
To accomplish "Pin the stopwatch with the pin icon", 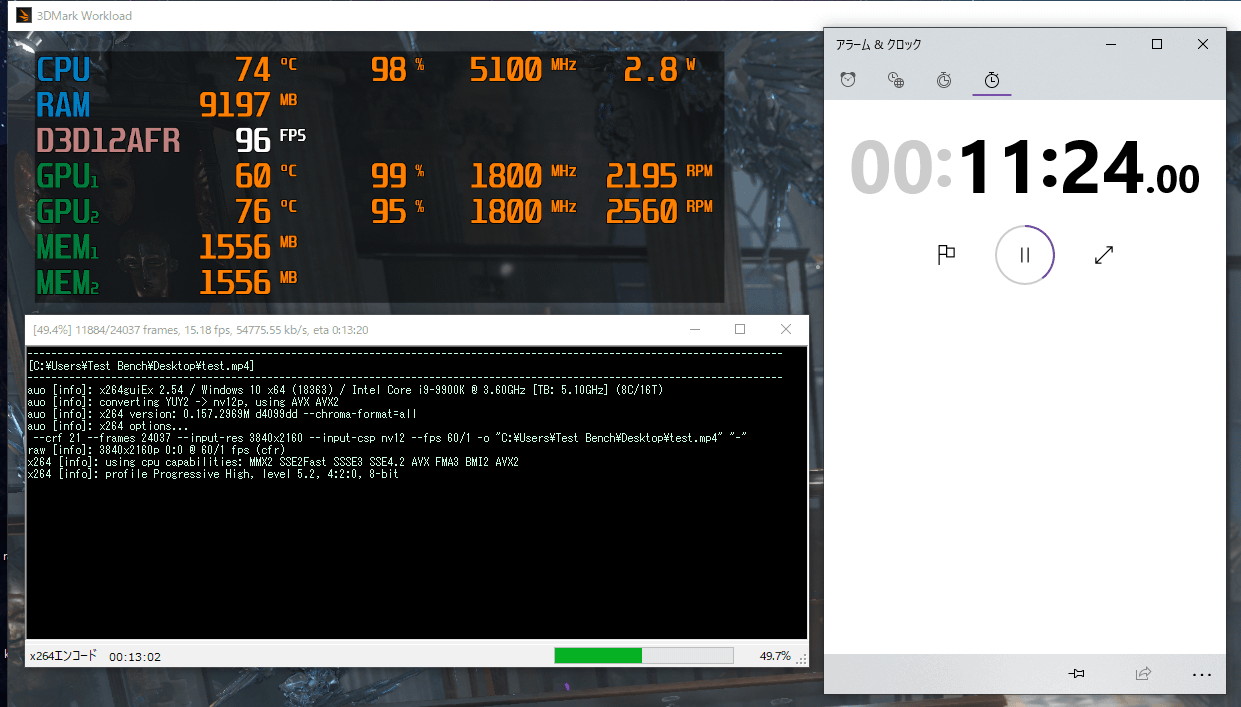I will (1076, 674).
